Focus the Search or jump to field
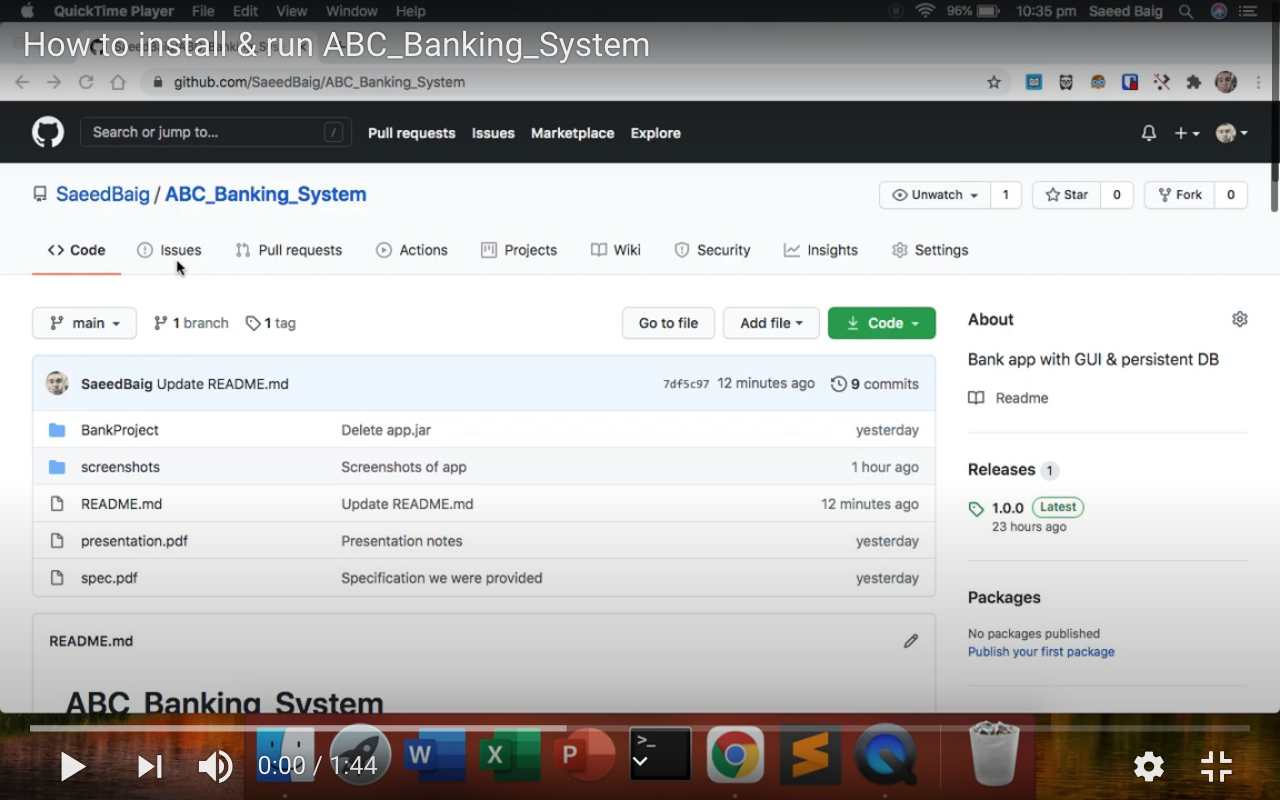This screenshot has width=1280, height=800. 216,132
